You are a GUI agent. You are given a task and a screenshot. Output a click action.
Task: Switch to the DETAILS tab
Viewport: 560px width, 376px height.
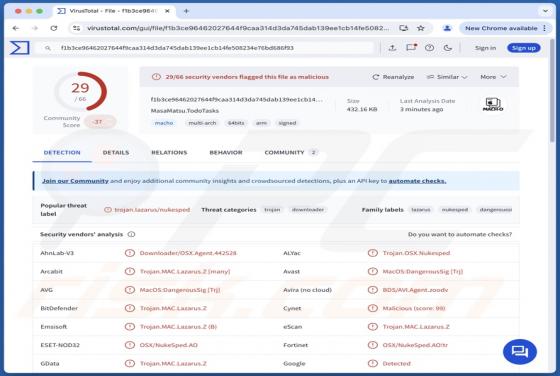[x=116, y=152]
